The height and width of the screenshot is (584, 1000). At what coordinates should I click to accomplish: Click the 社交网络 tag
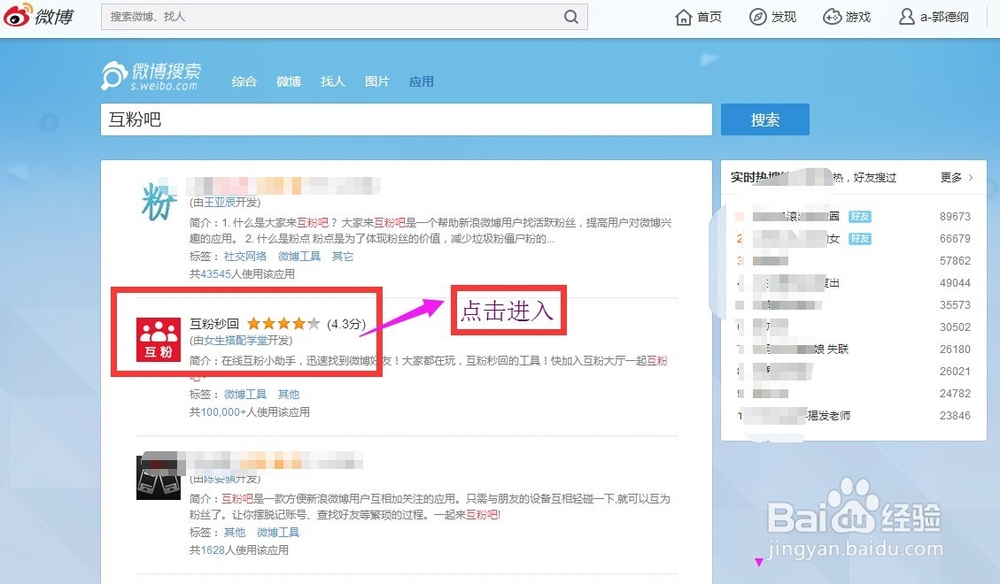pyautogui.click(x=245, y=256)
